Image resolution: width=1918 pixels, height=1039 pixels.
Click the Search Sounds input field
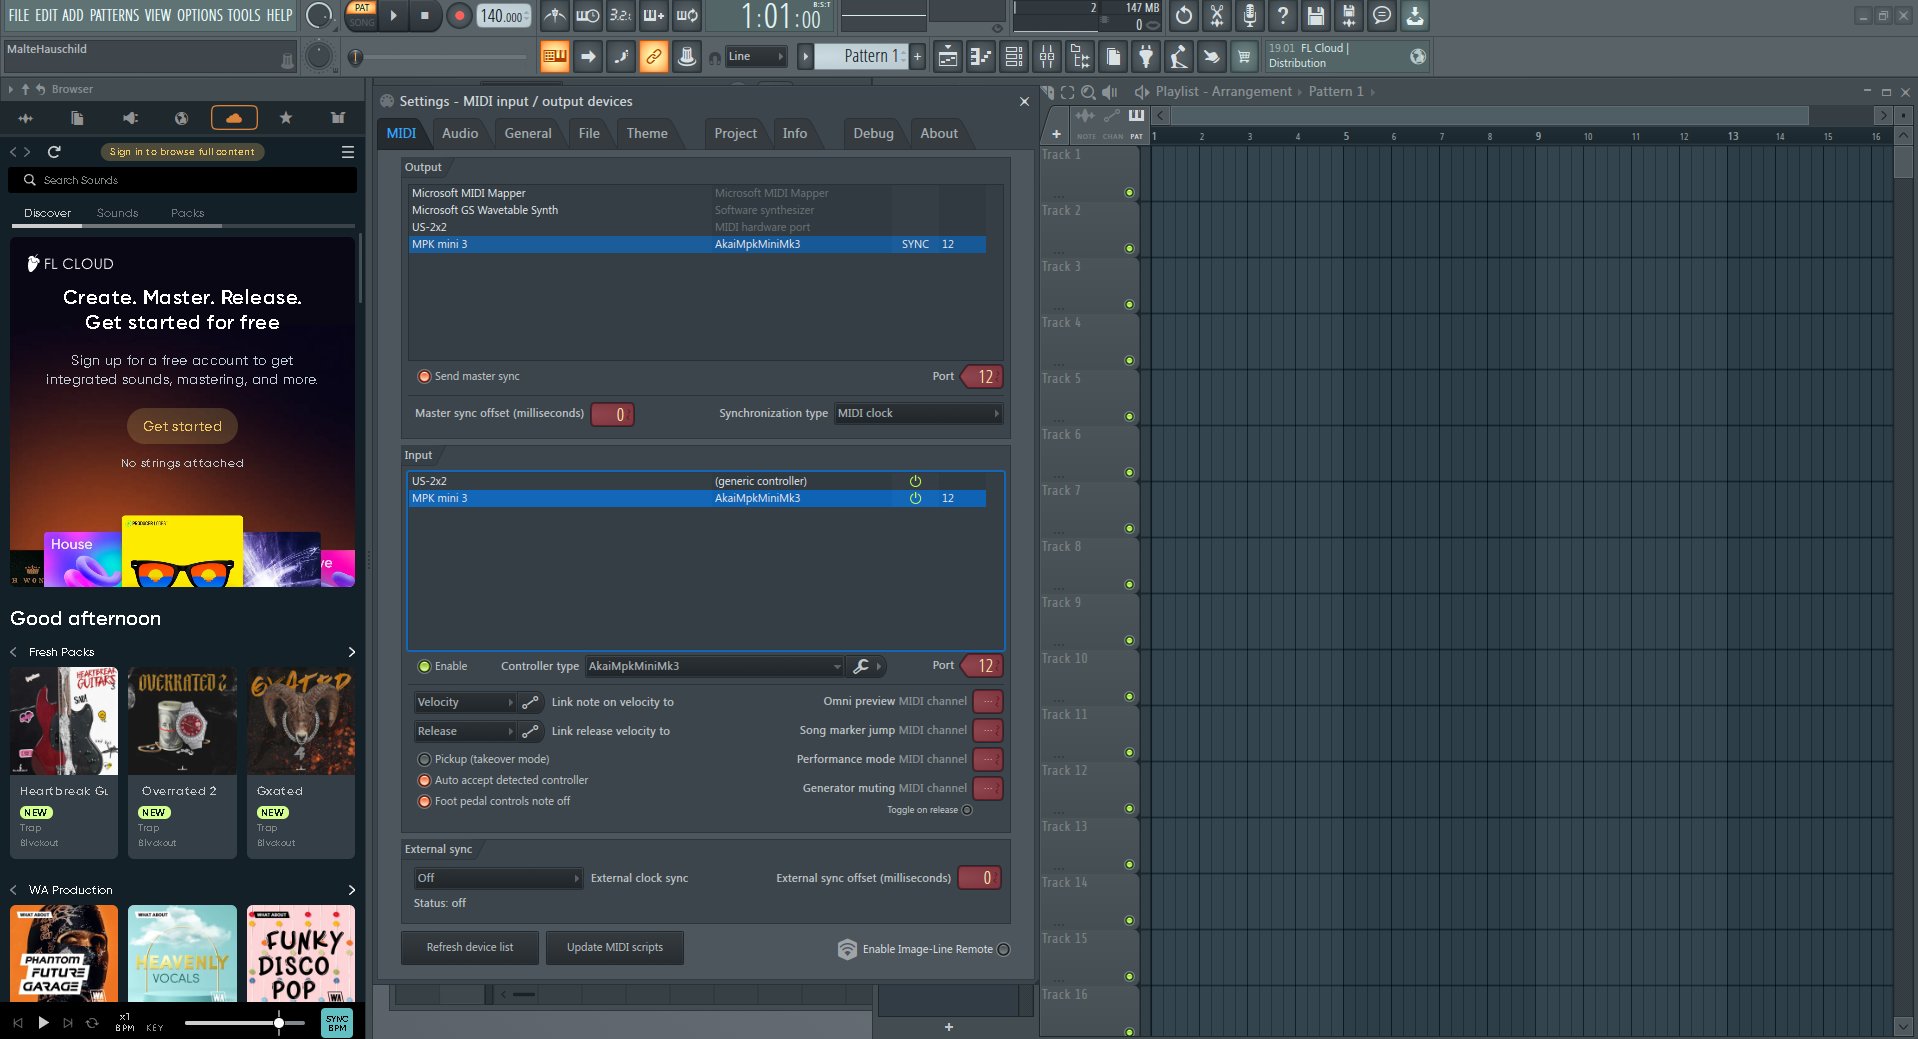click(190, 180)
